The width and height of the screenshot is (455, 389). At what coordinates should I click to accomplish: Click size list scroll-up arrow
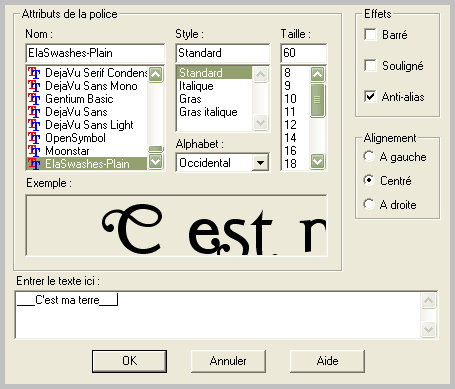point(317,74)
